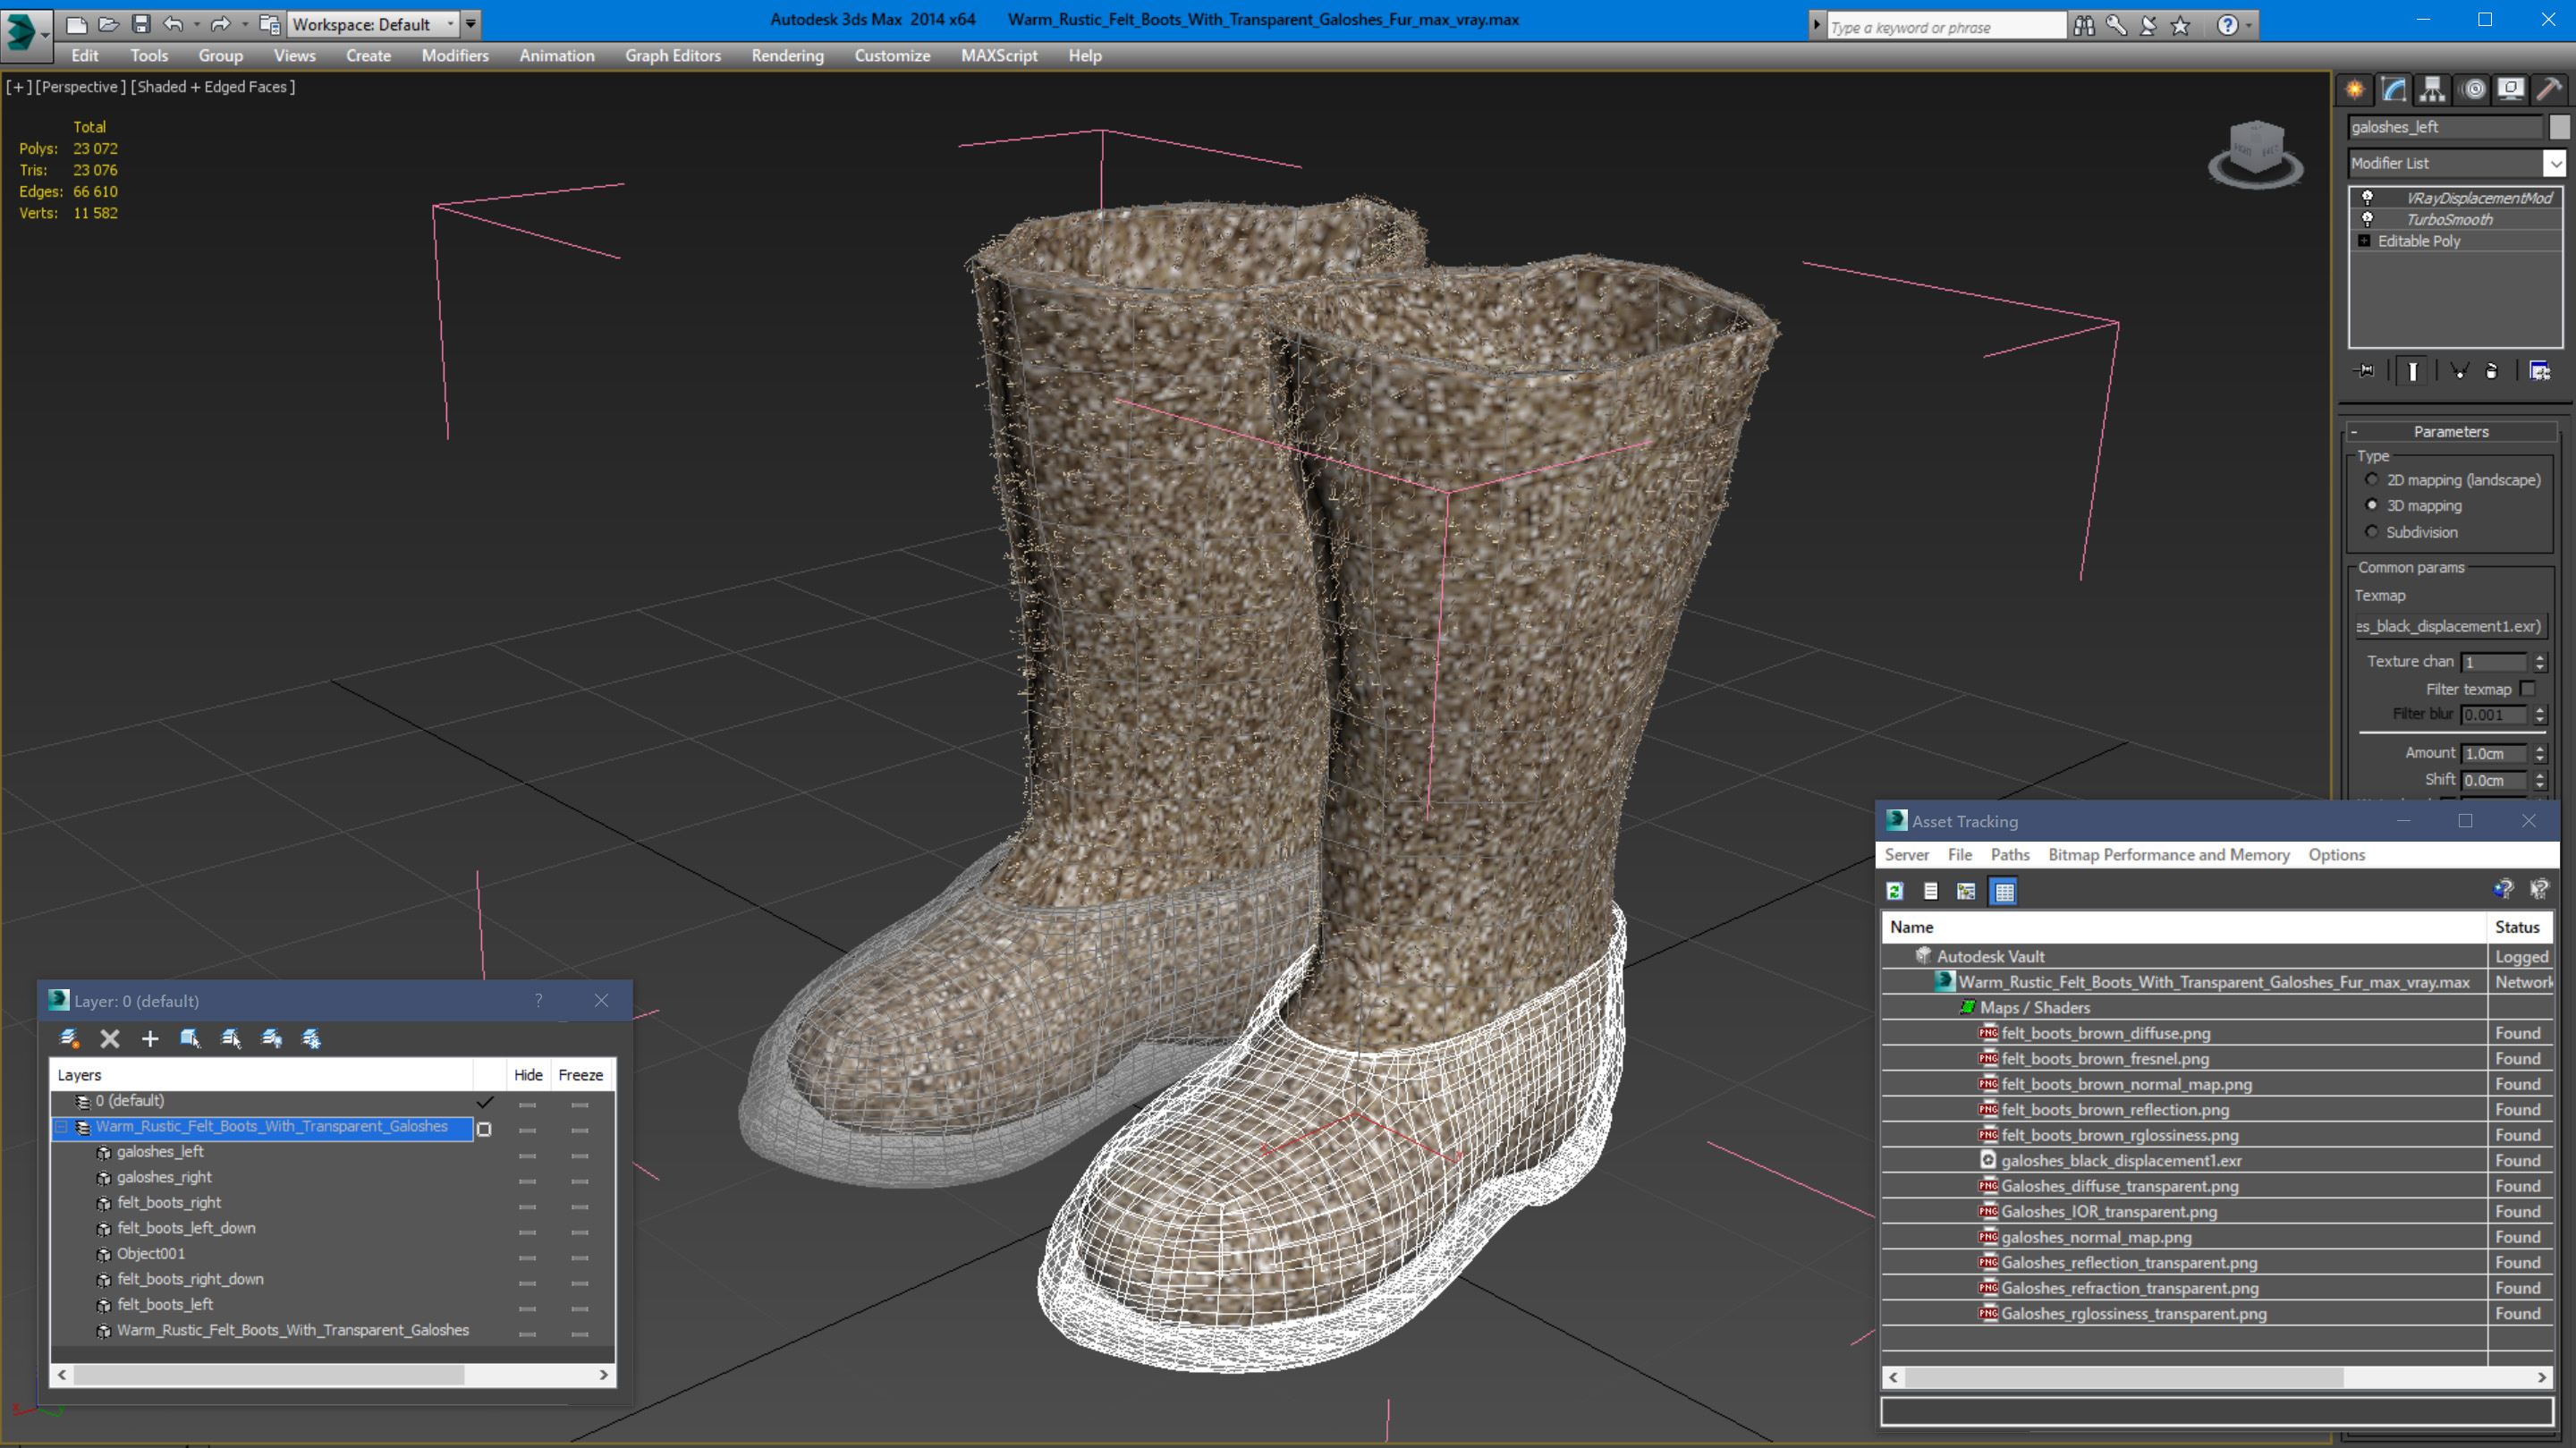Click the Undo arrow icon

pyautogui.click(x=173, y=24)
